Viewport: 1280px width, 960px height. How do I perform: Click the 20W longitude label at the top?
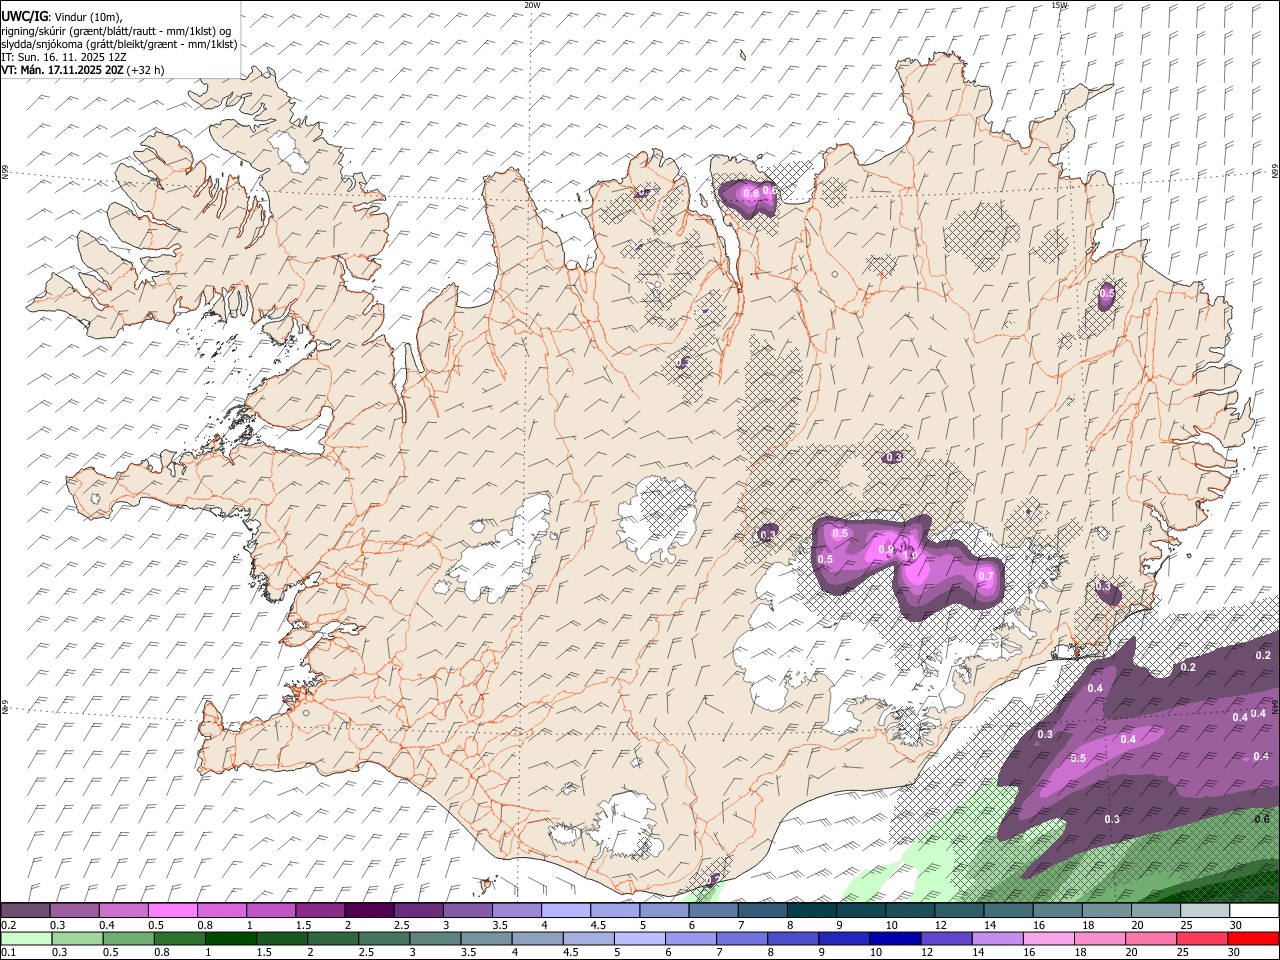point(532,5)
